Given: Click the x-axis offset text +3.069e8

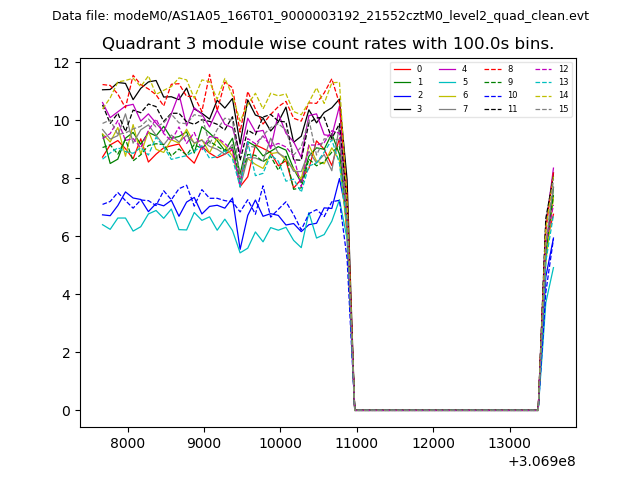Looking at the screenshot, I should point(541,461).
